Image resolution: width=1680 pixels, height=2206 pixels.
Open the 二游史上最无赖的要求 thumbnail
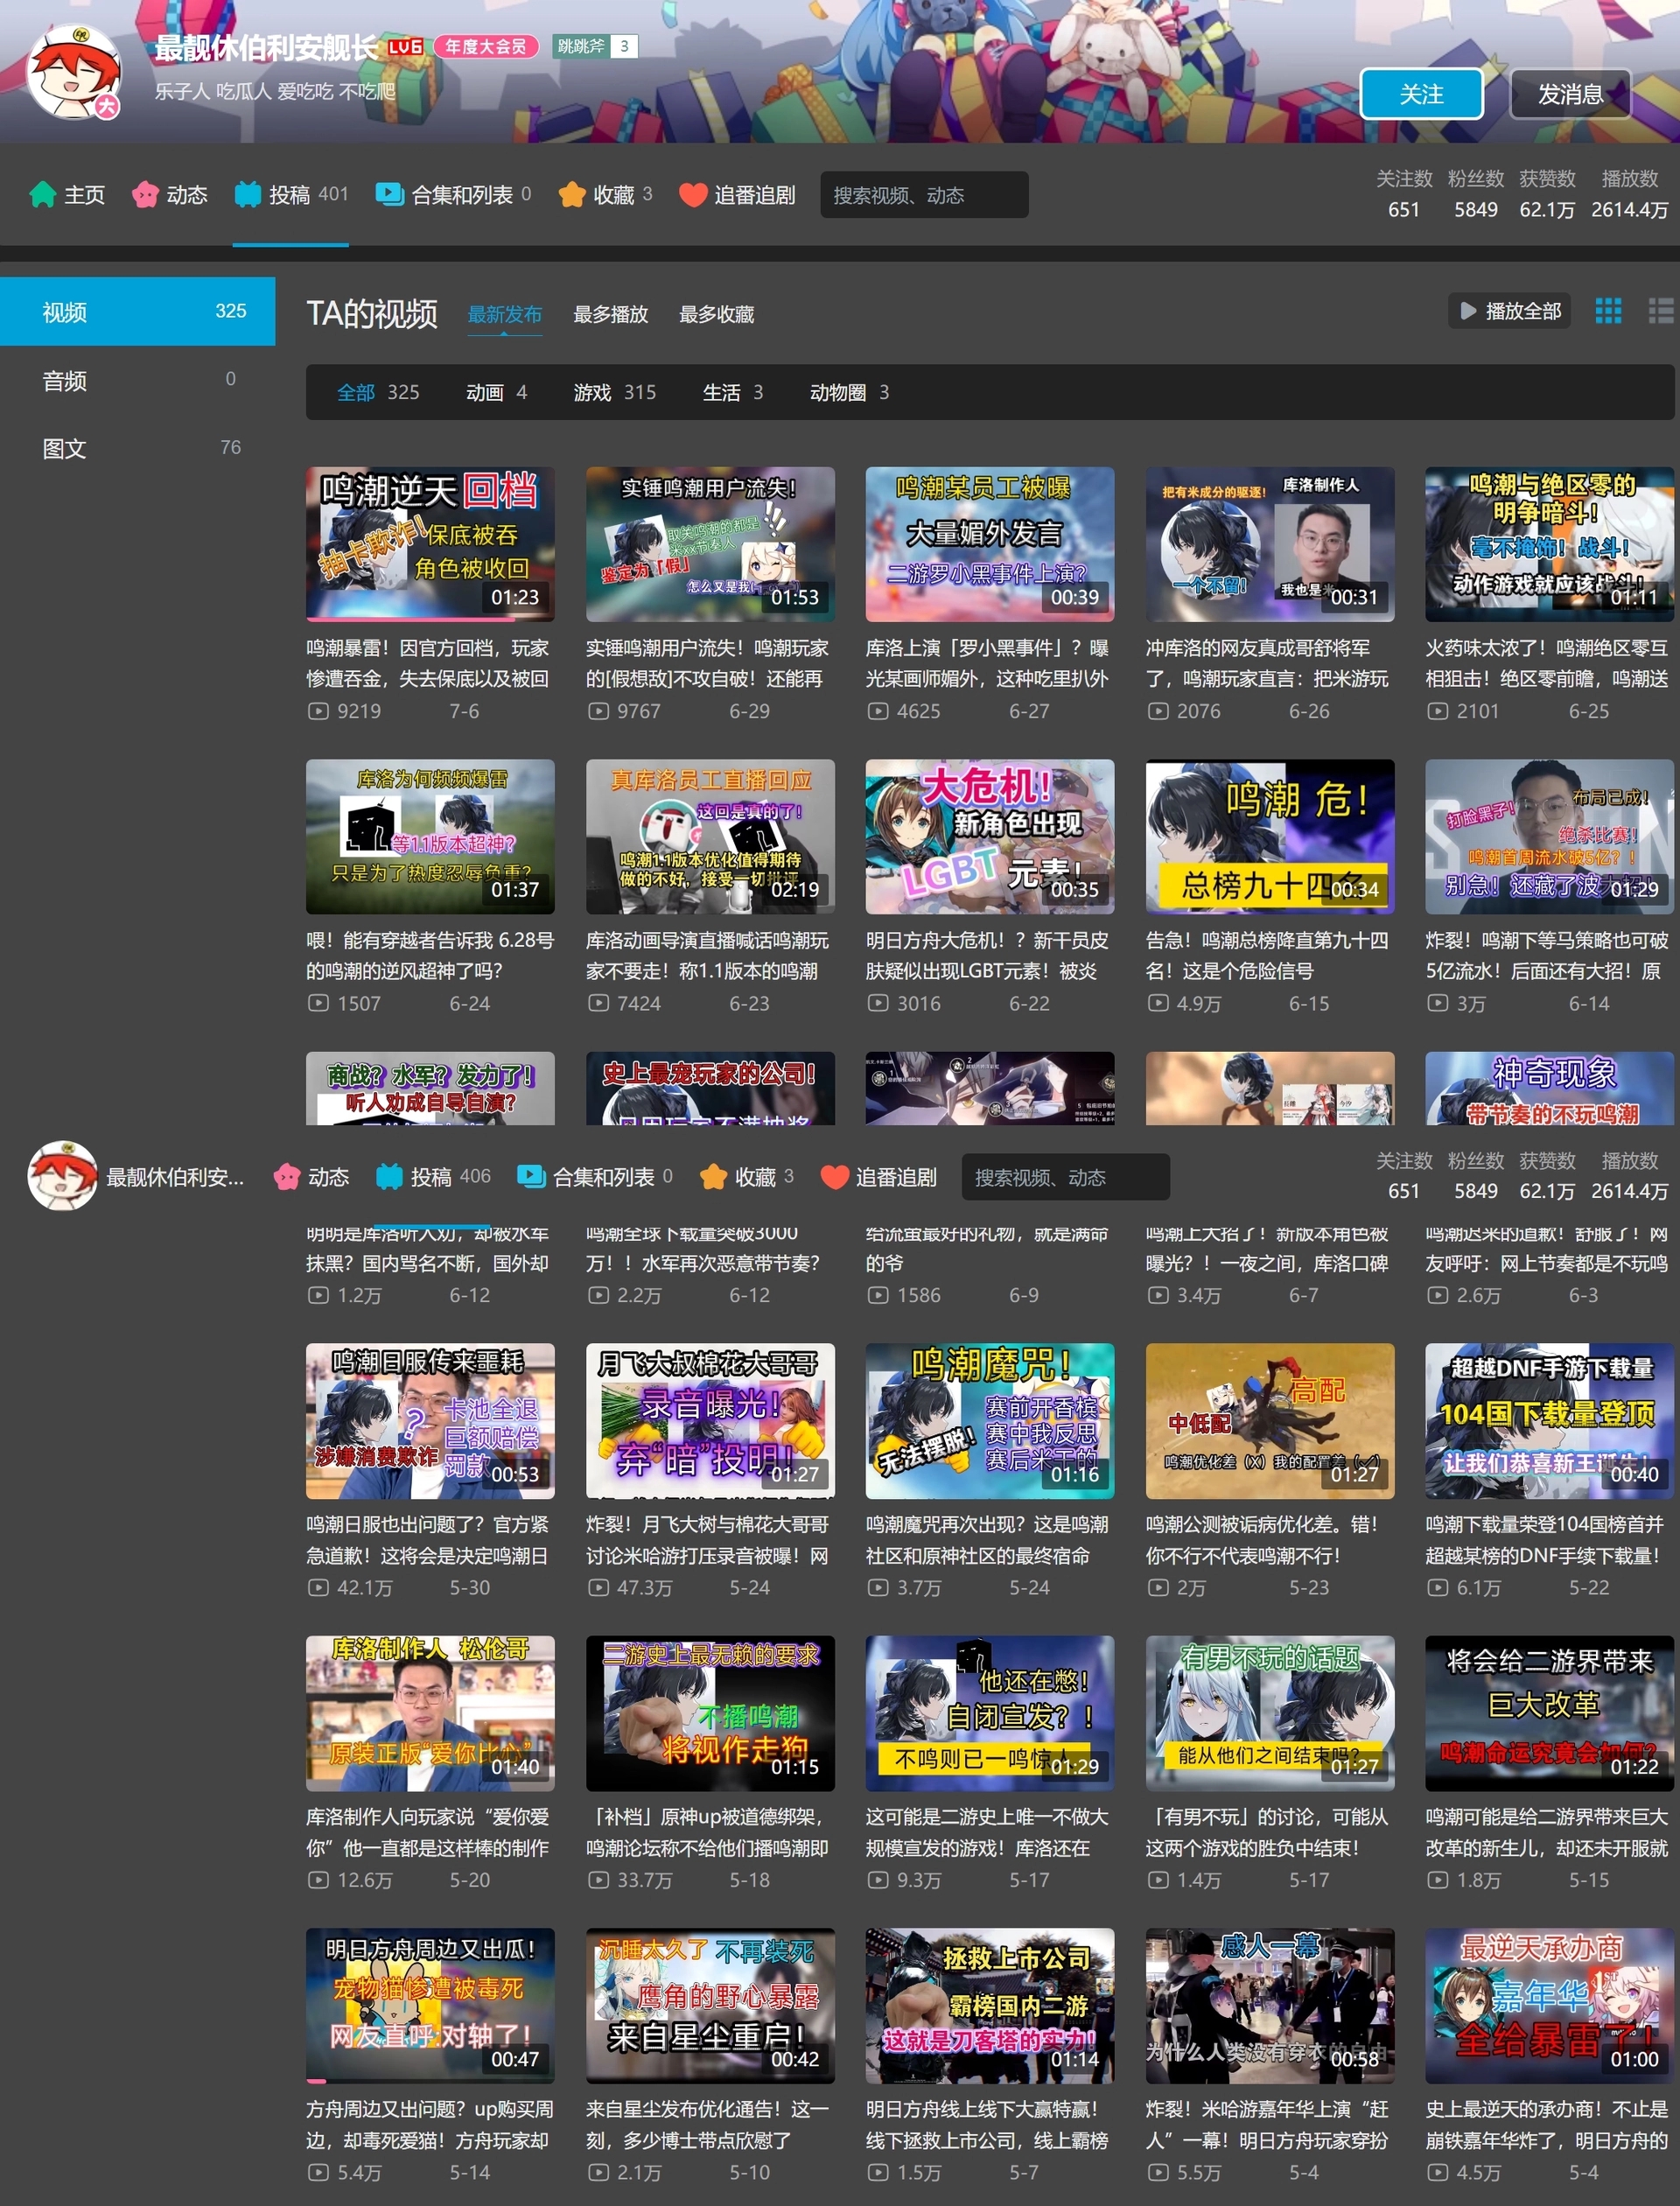[710, 1713]
